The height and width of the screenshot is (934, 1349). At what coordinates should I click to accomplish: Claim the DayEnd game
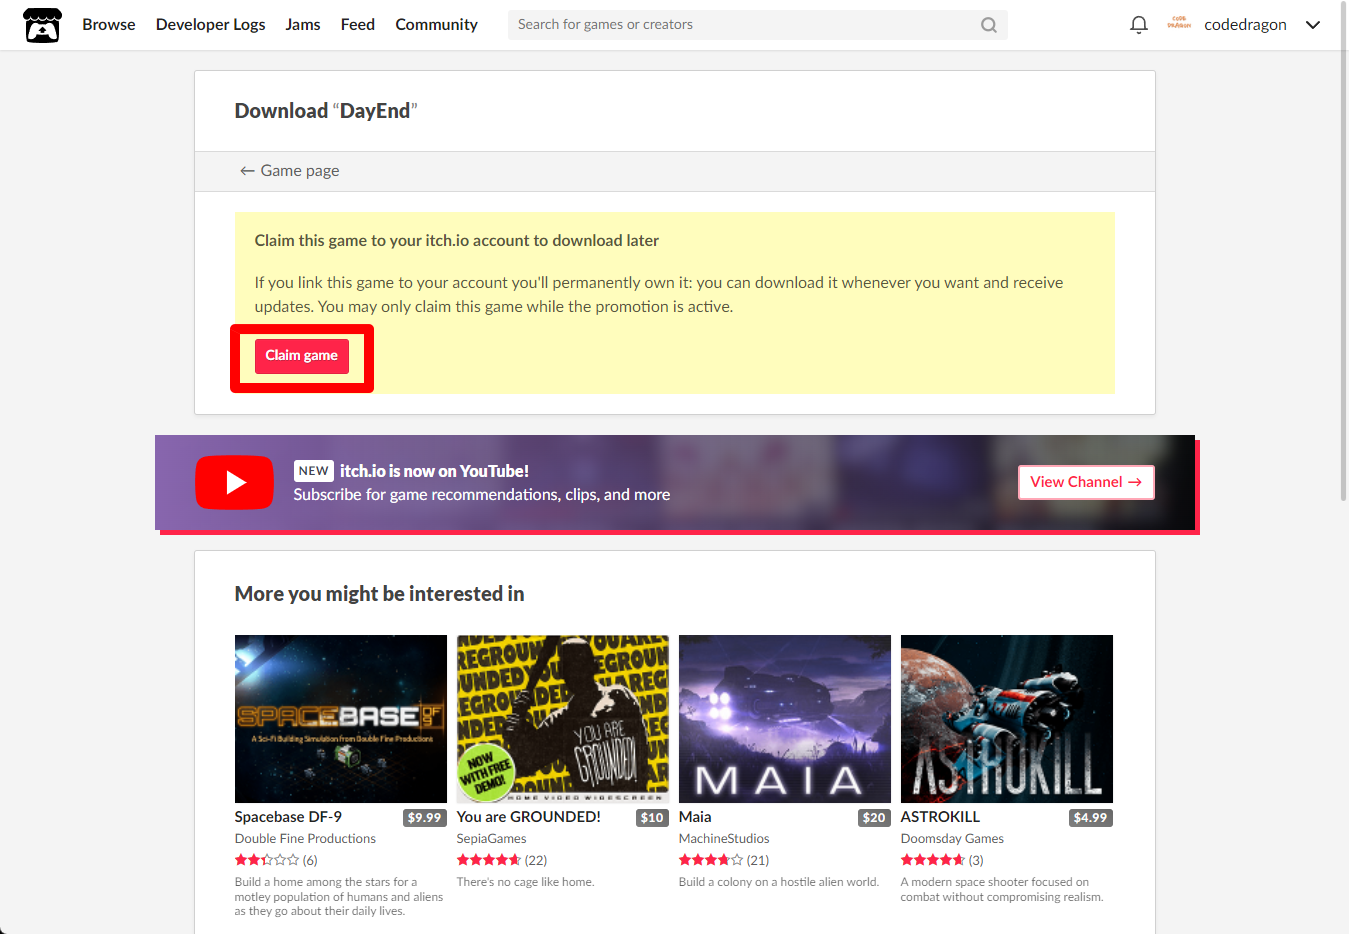[302, 356]
